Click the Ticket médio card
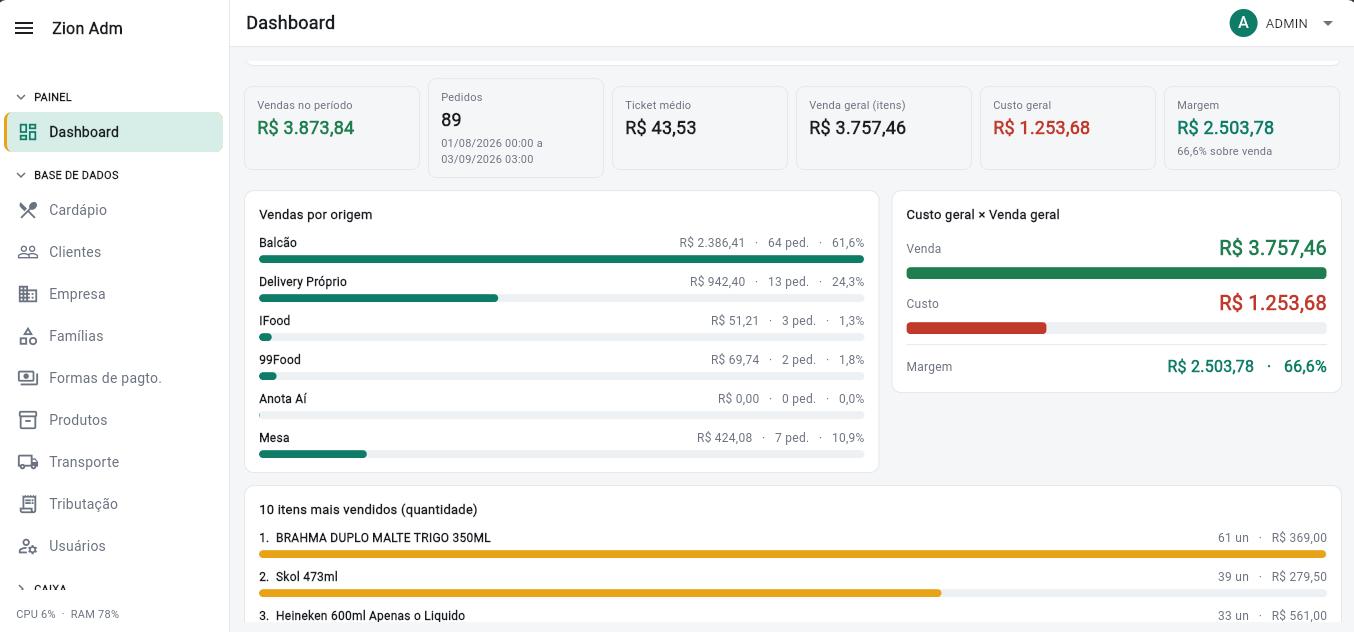1354x632 pixels. pos(700,128)
